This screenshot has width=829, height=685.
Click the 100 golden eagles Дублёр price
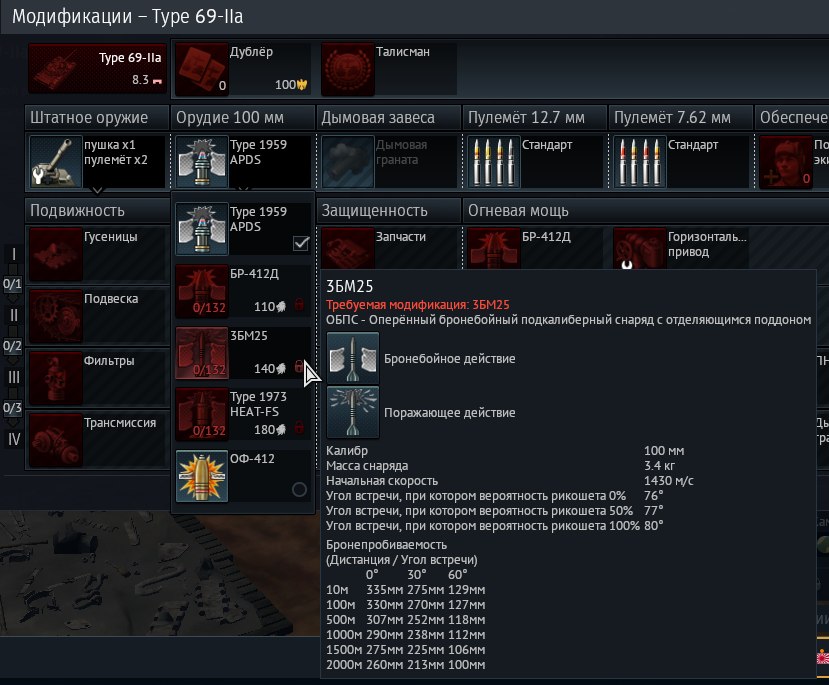[291, 85]
